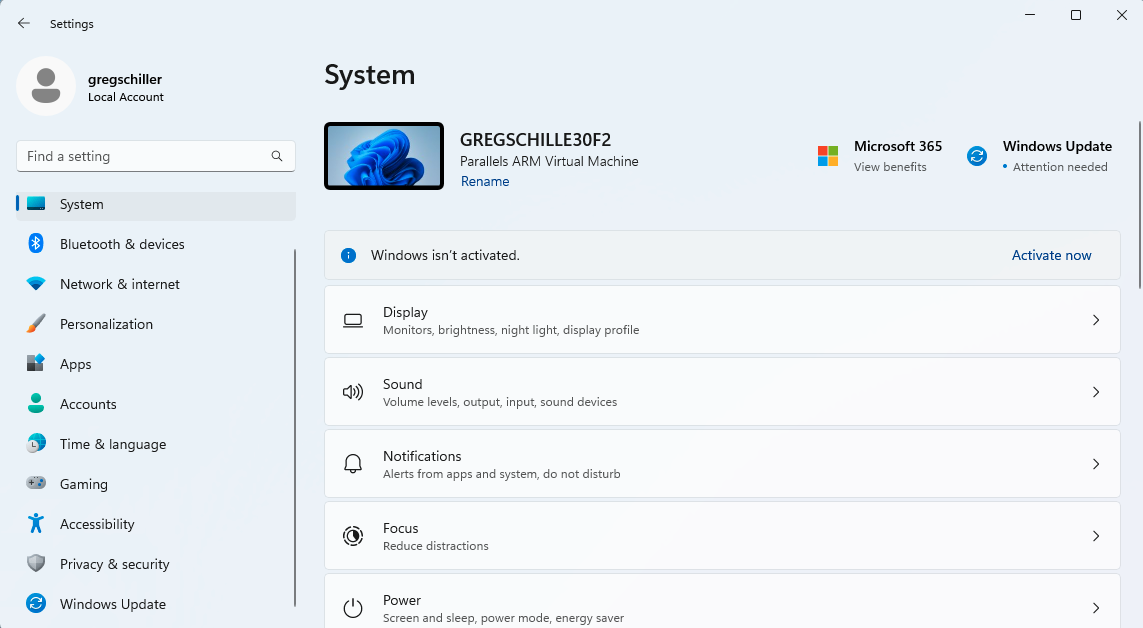Open Accessibility settings
Viewport: 1143px width, 628px height.
97,524
